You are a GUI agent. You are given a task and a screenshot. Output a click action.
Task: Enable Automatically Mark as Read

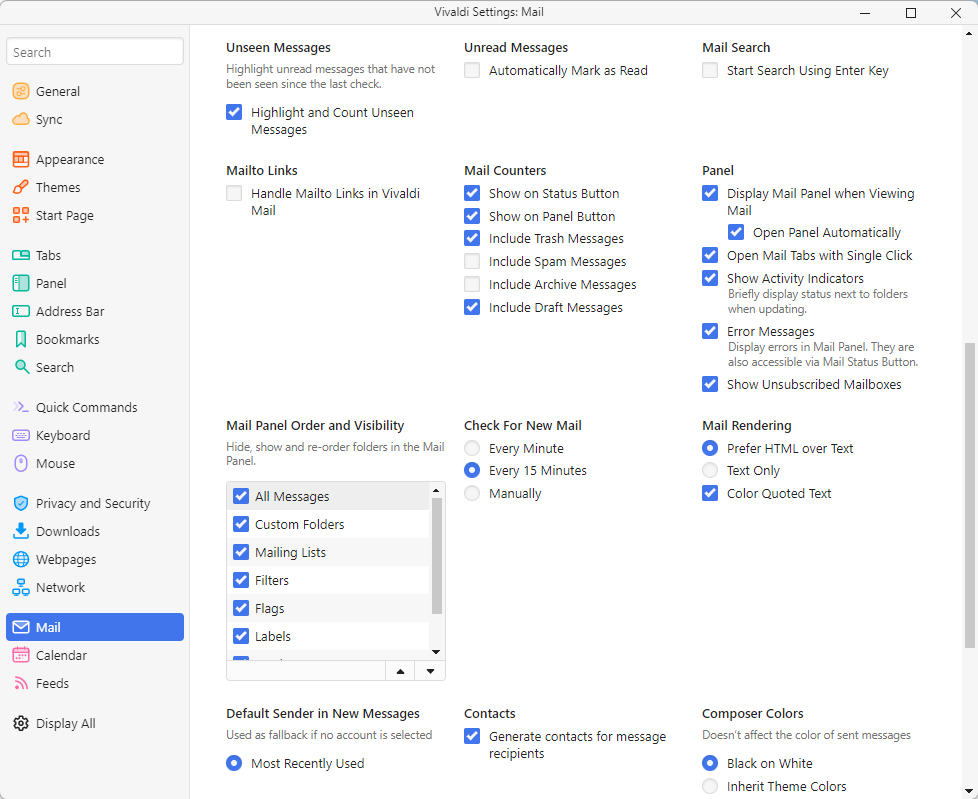[472, 70]
